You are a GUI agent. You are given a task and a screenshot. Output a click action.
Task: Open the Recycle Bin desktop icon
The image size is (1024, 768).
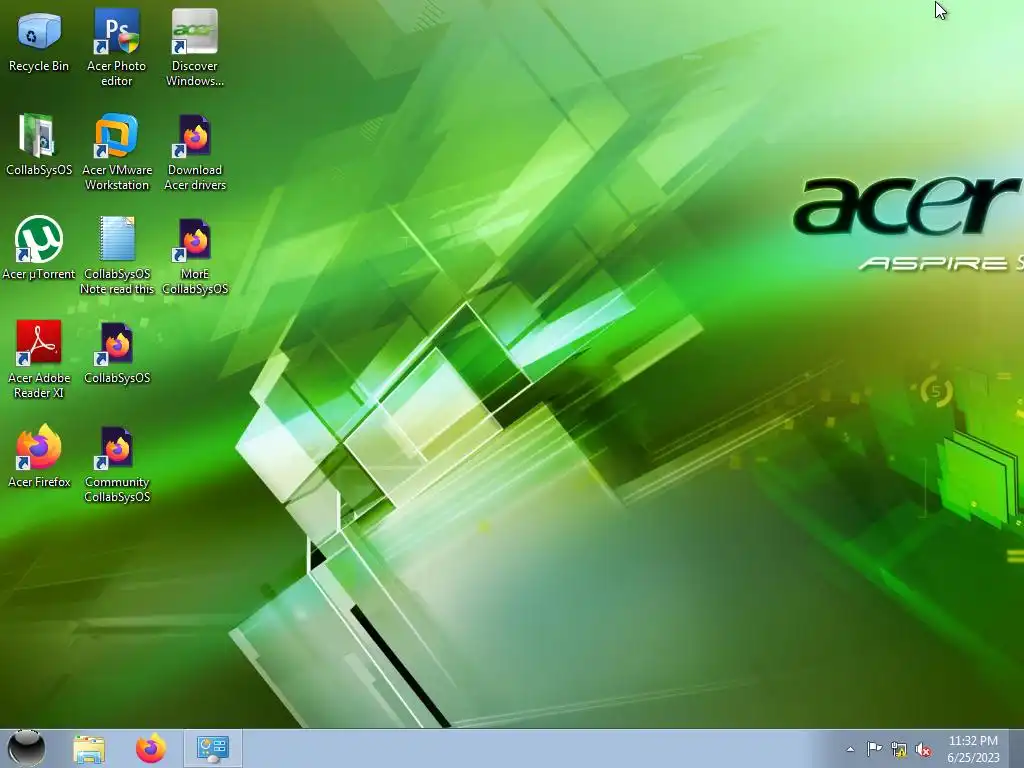click(39, 40)
